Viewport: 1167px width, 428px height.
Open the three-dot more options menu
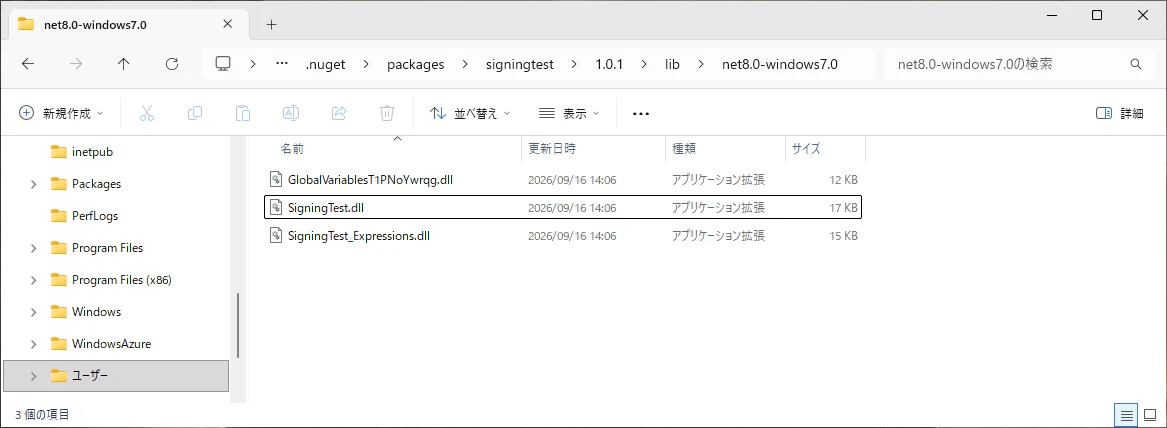point(641,114)
